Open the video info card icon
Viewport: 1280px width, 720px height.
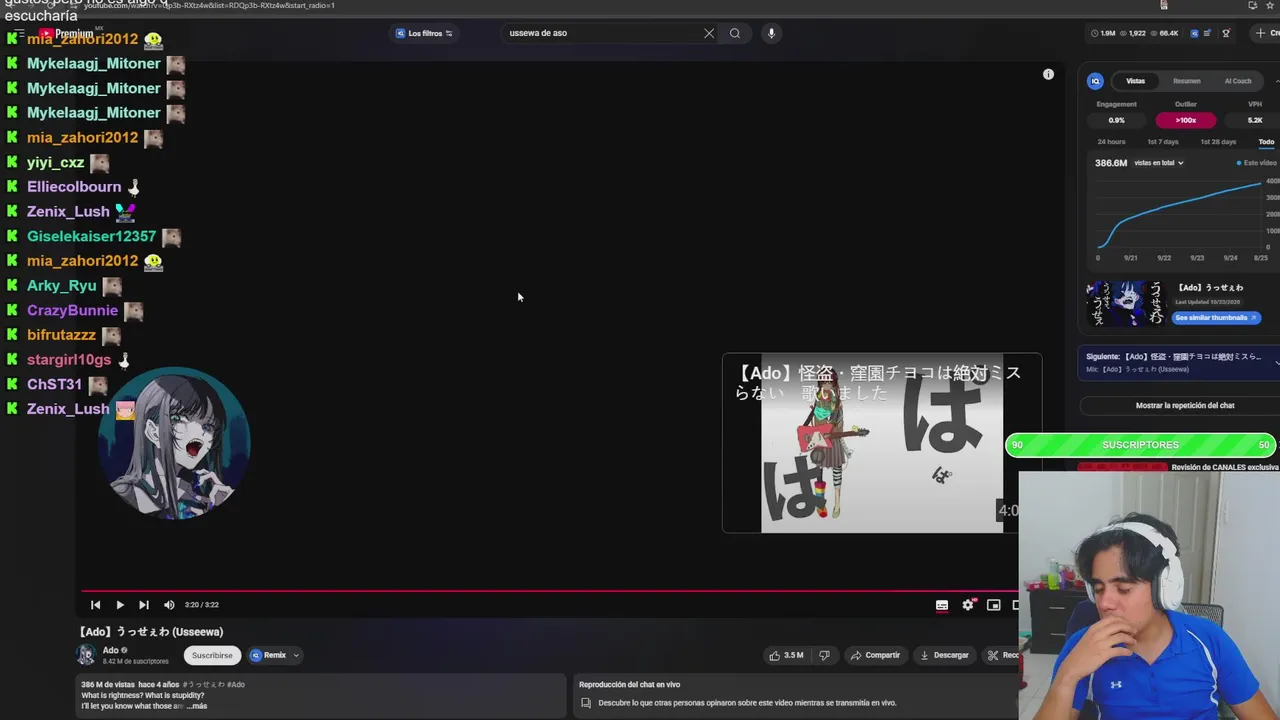tap(1048, 74)
